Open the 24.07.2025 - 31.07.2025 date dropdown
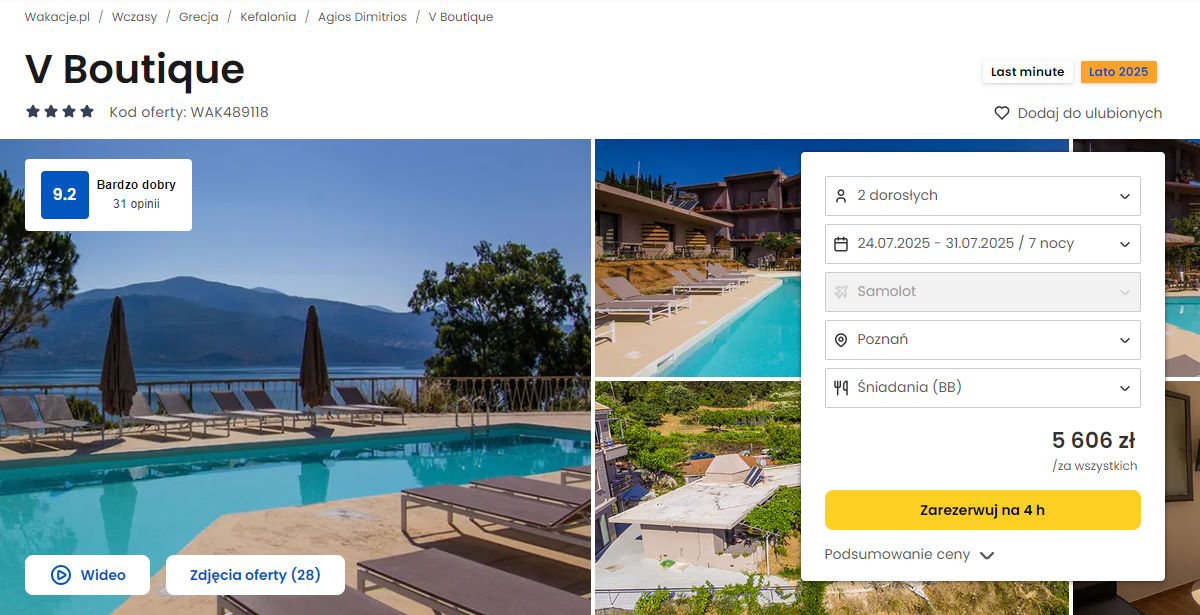Screen dimensions: 1200x615 (983, 244)
